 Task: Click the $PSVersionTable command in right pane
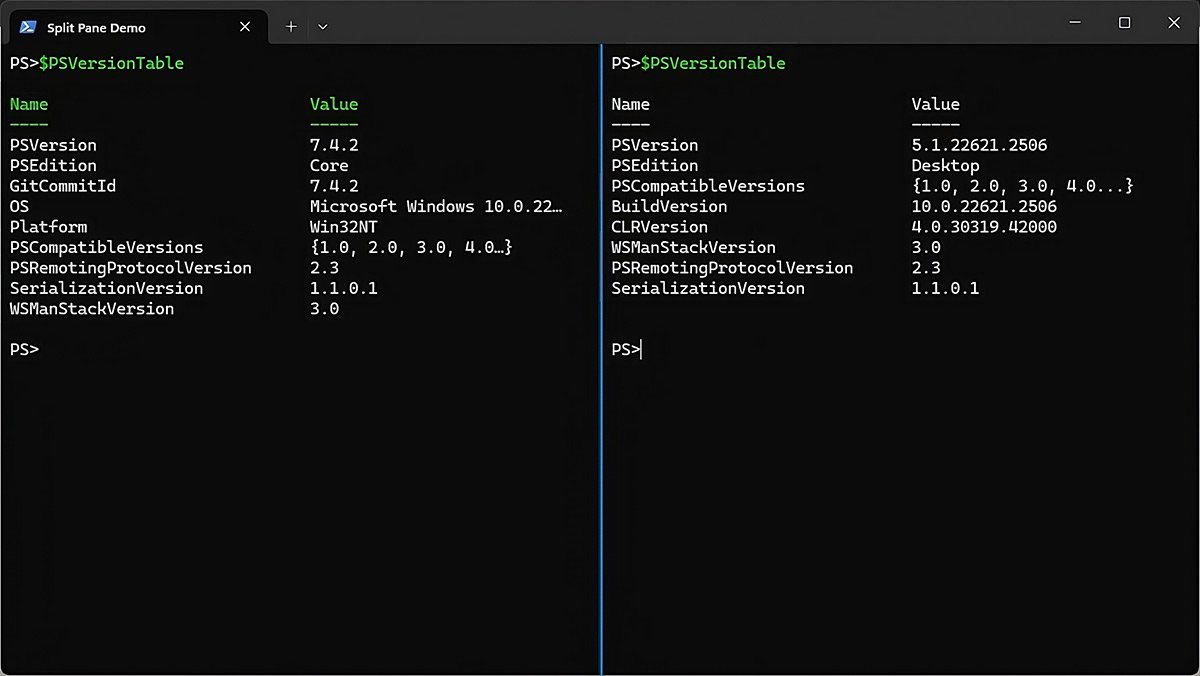point(712,63)
